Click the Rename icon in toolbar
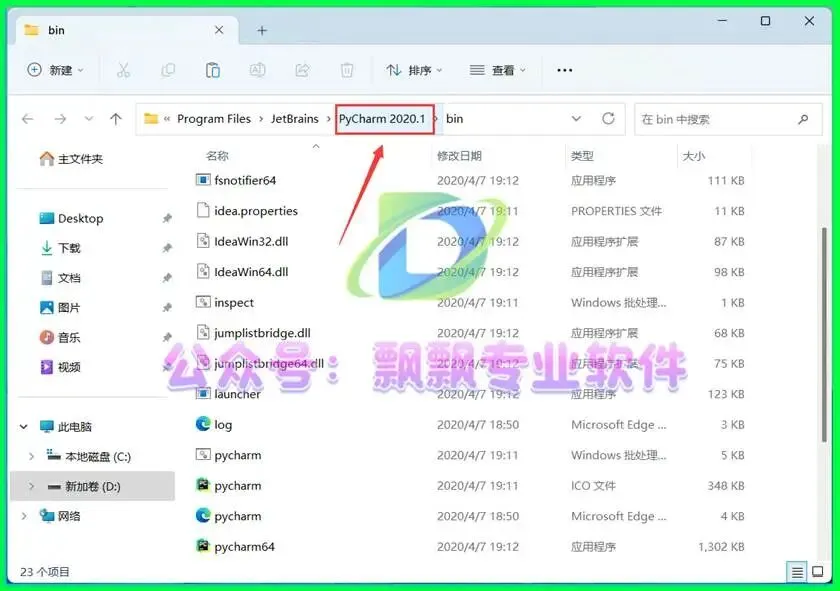Screen dimensions: 840x591 click(258, 70)
